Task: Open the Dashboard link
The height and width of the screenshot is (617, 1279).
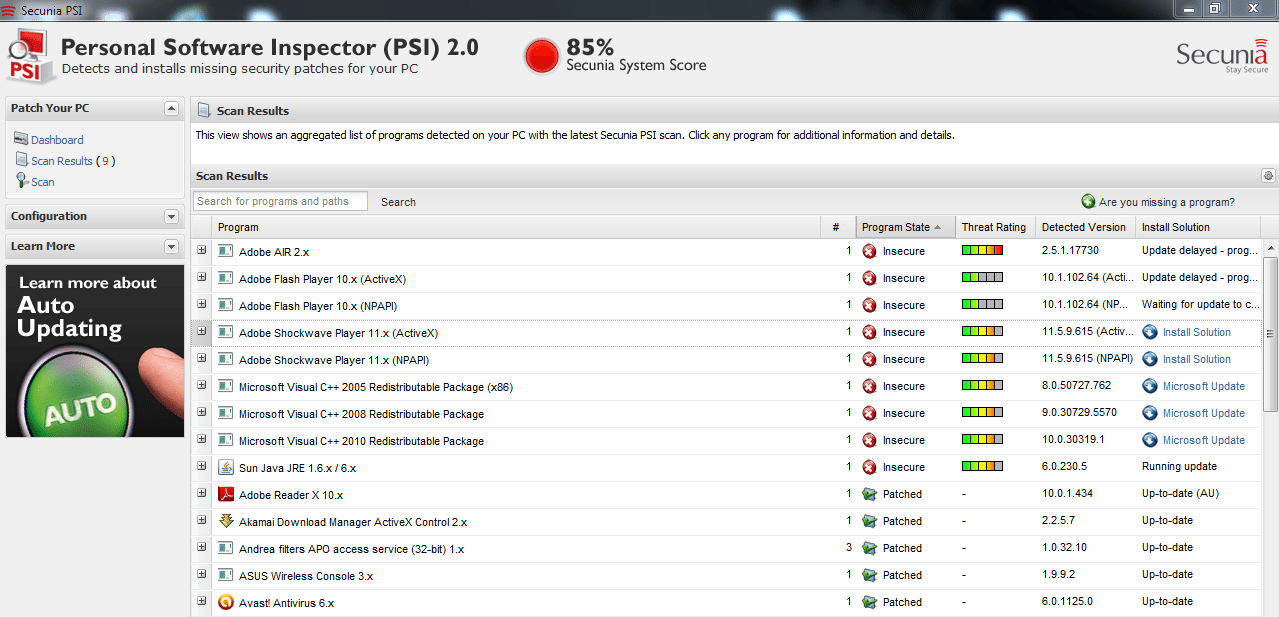Action: (x=57, y=140)
